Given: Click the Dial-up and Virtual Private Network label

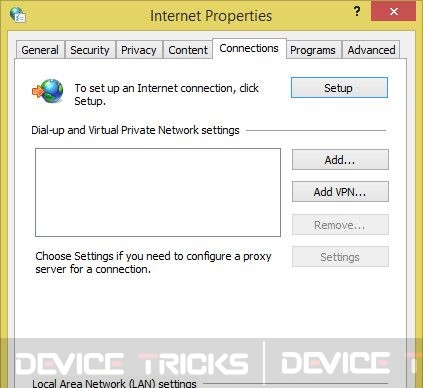Looking at the screenshot, I should (x=135, y=130).
